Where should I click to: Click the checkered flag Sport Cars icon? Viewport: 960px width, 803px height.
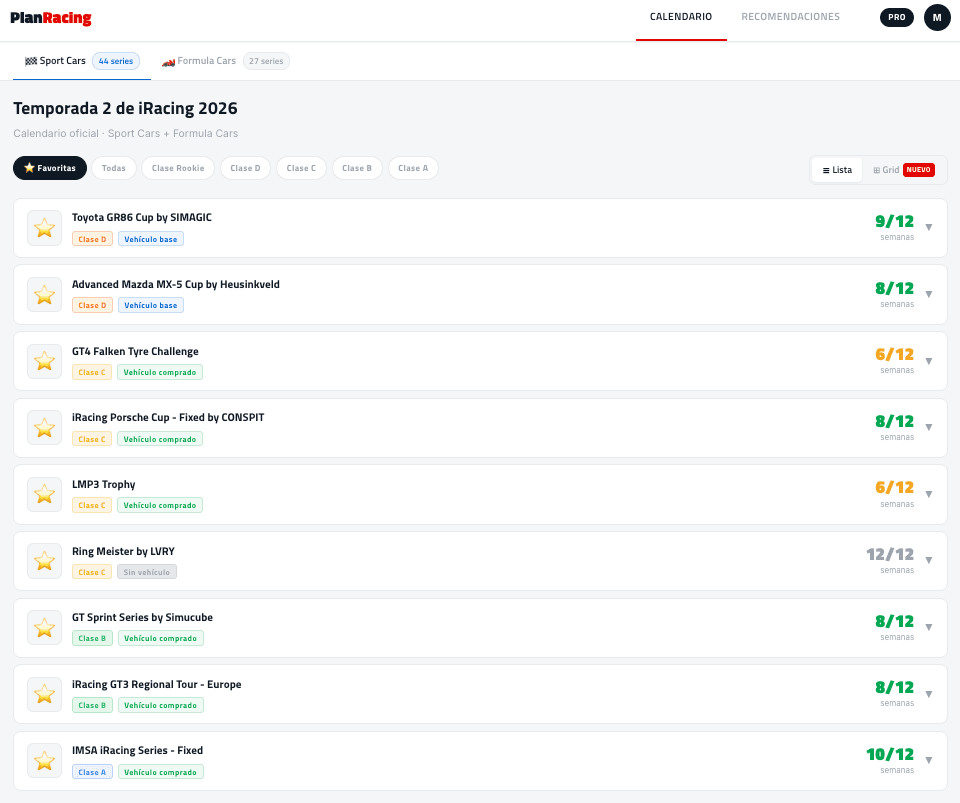click(x=31, y=61)
